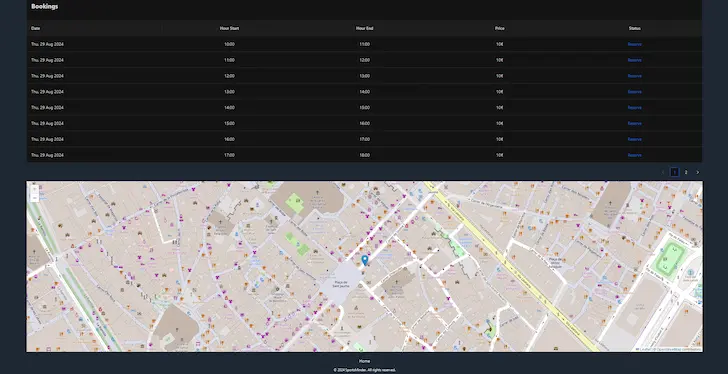This screenshot has height=374, width=728.
Task: Click the 18:00 hour end cell
Action: click(364, 155)
